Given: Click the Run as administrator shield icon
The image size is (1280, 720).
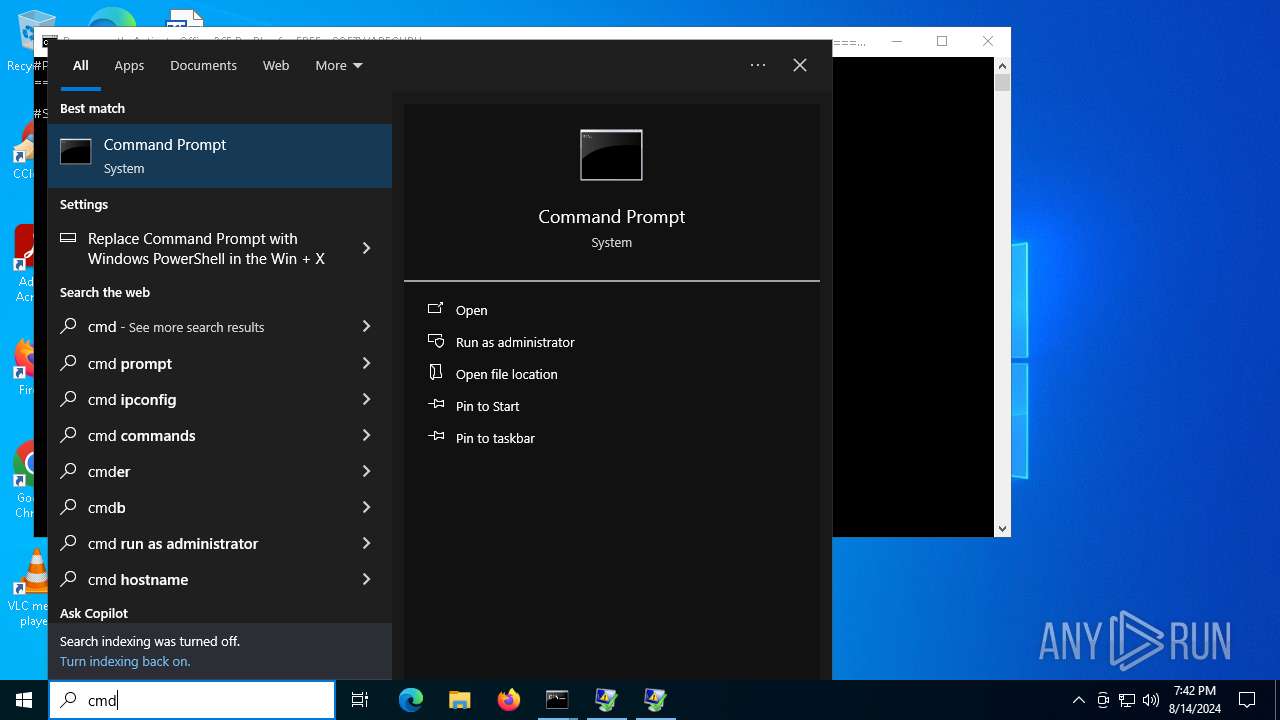Looking at the screenshot, I should [x=436, y=341].
